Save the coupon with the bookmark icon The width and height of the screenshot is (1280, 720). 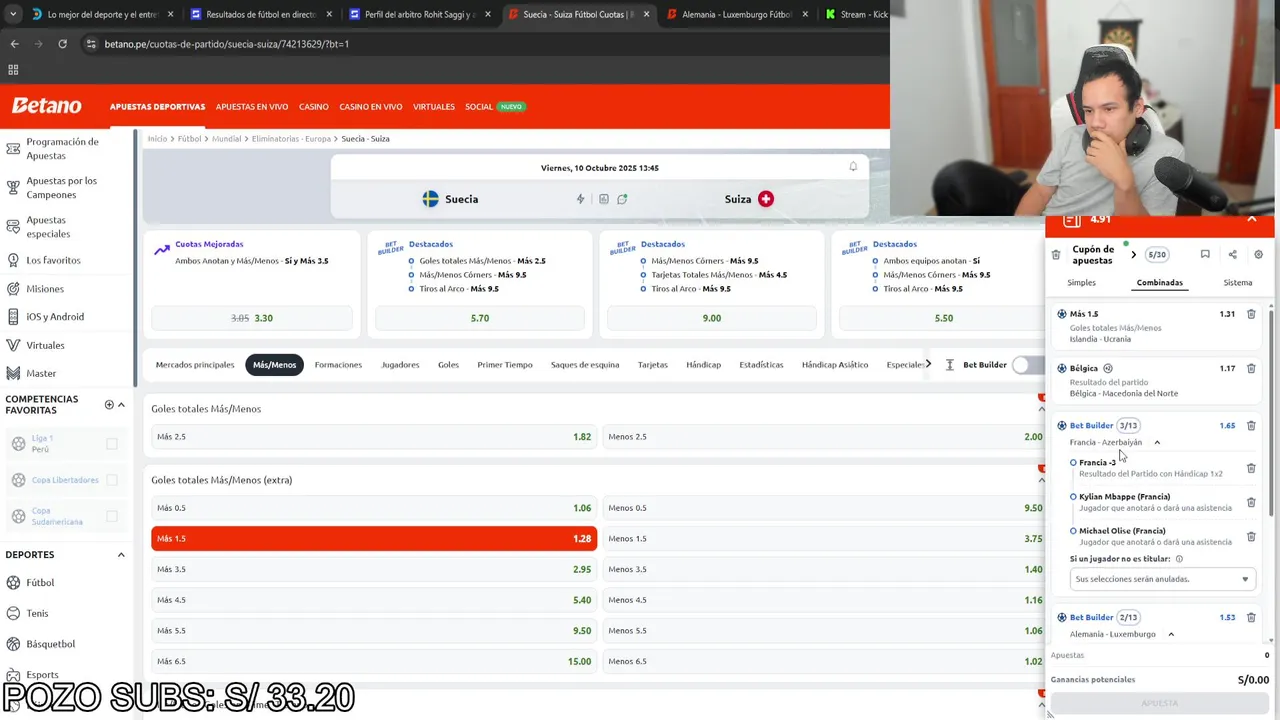point(1205,255)
